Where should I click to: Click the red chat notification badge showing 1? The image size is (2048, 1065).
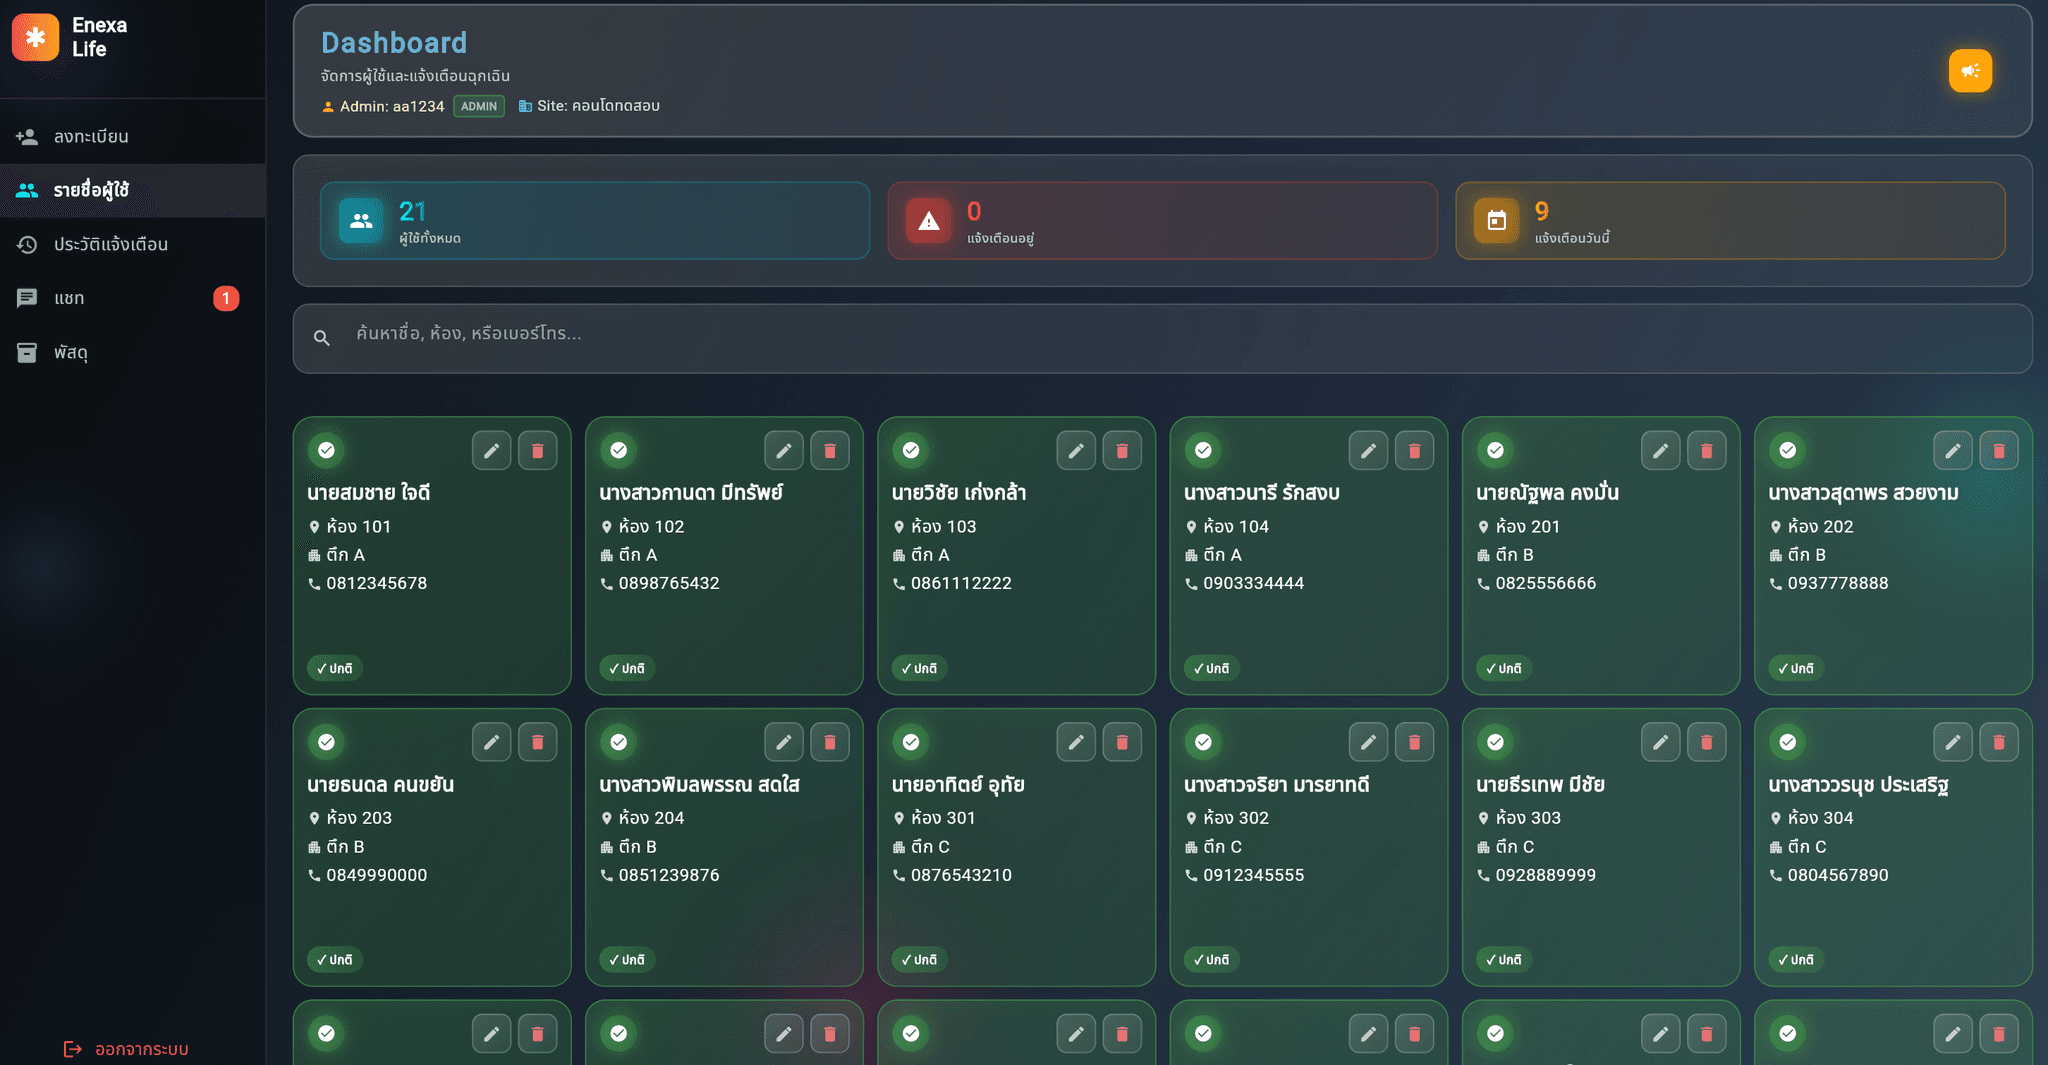[227, 297]
